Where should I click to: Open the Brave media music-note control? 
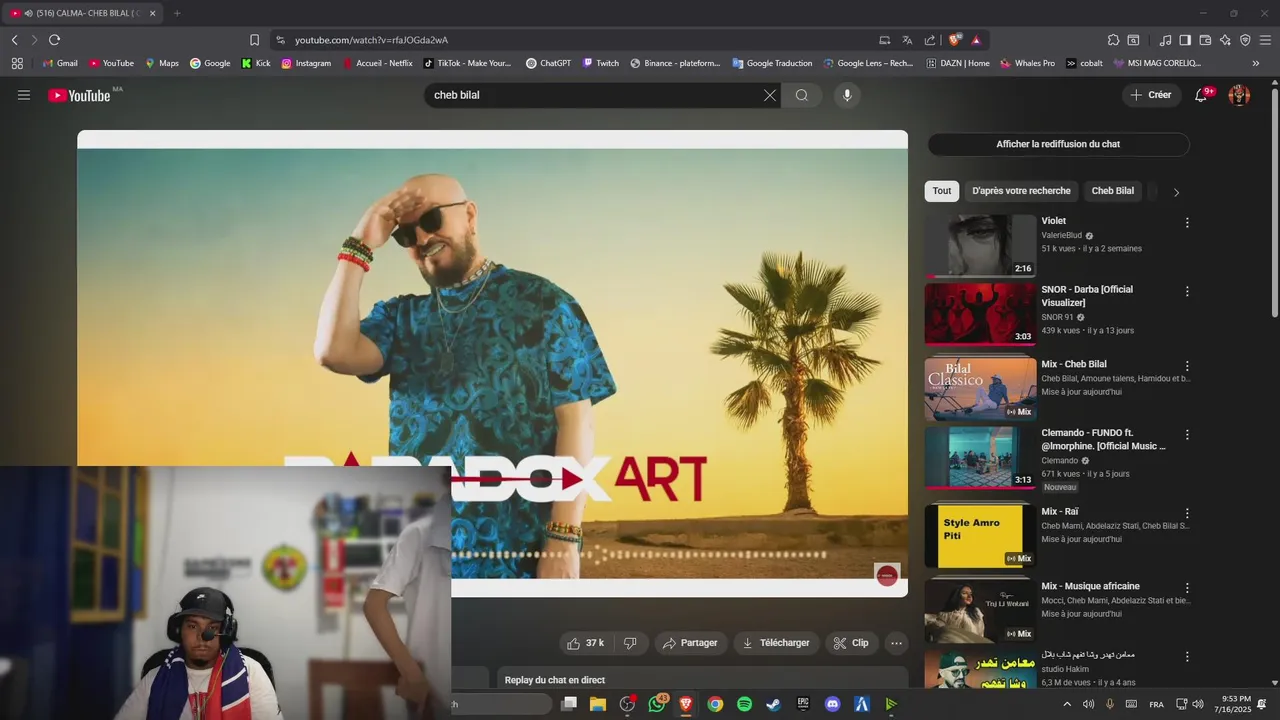tap(1165, 40)
